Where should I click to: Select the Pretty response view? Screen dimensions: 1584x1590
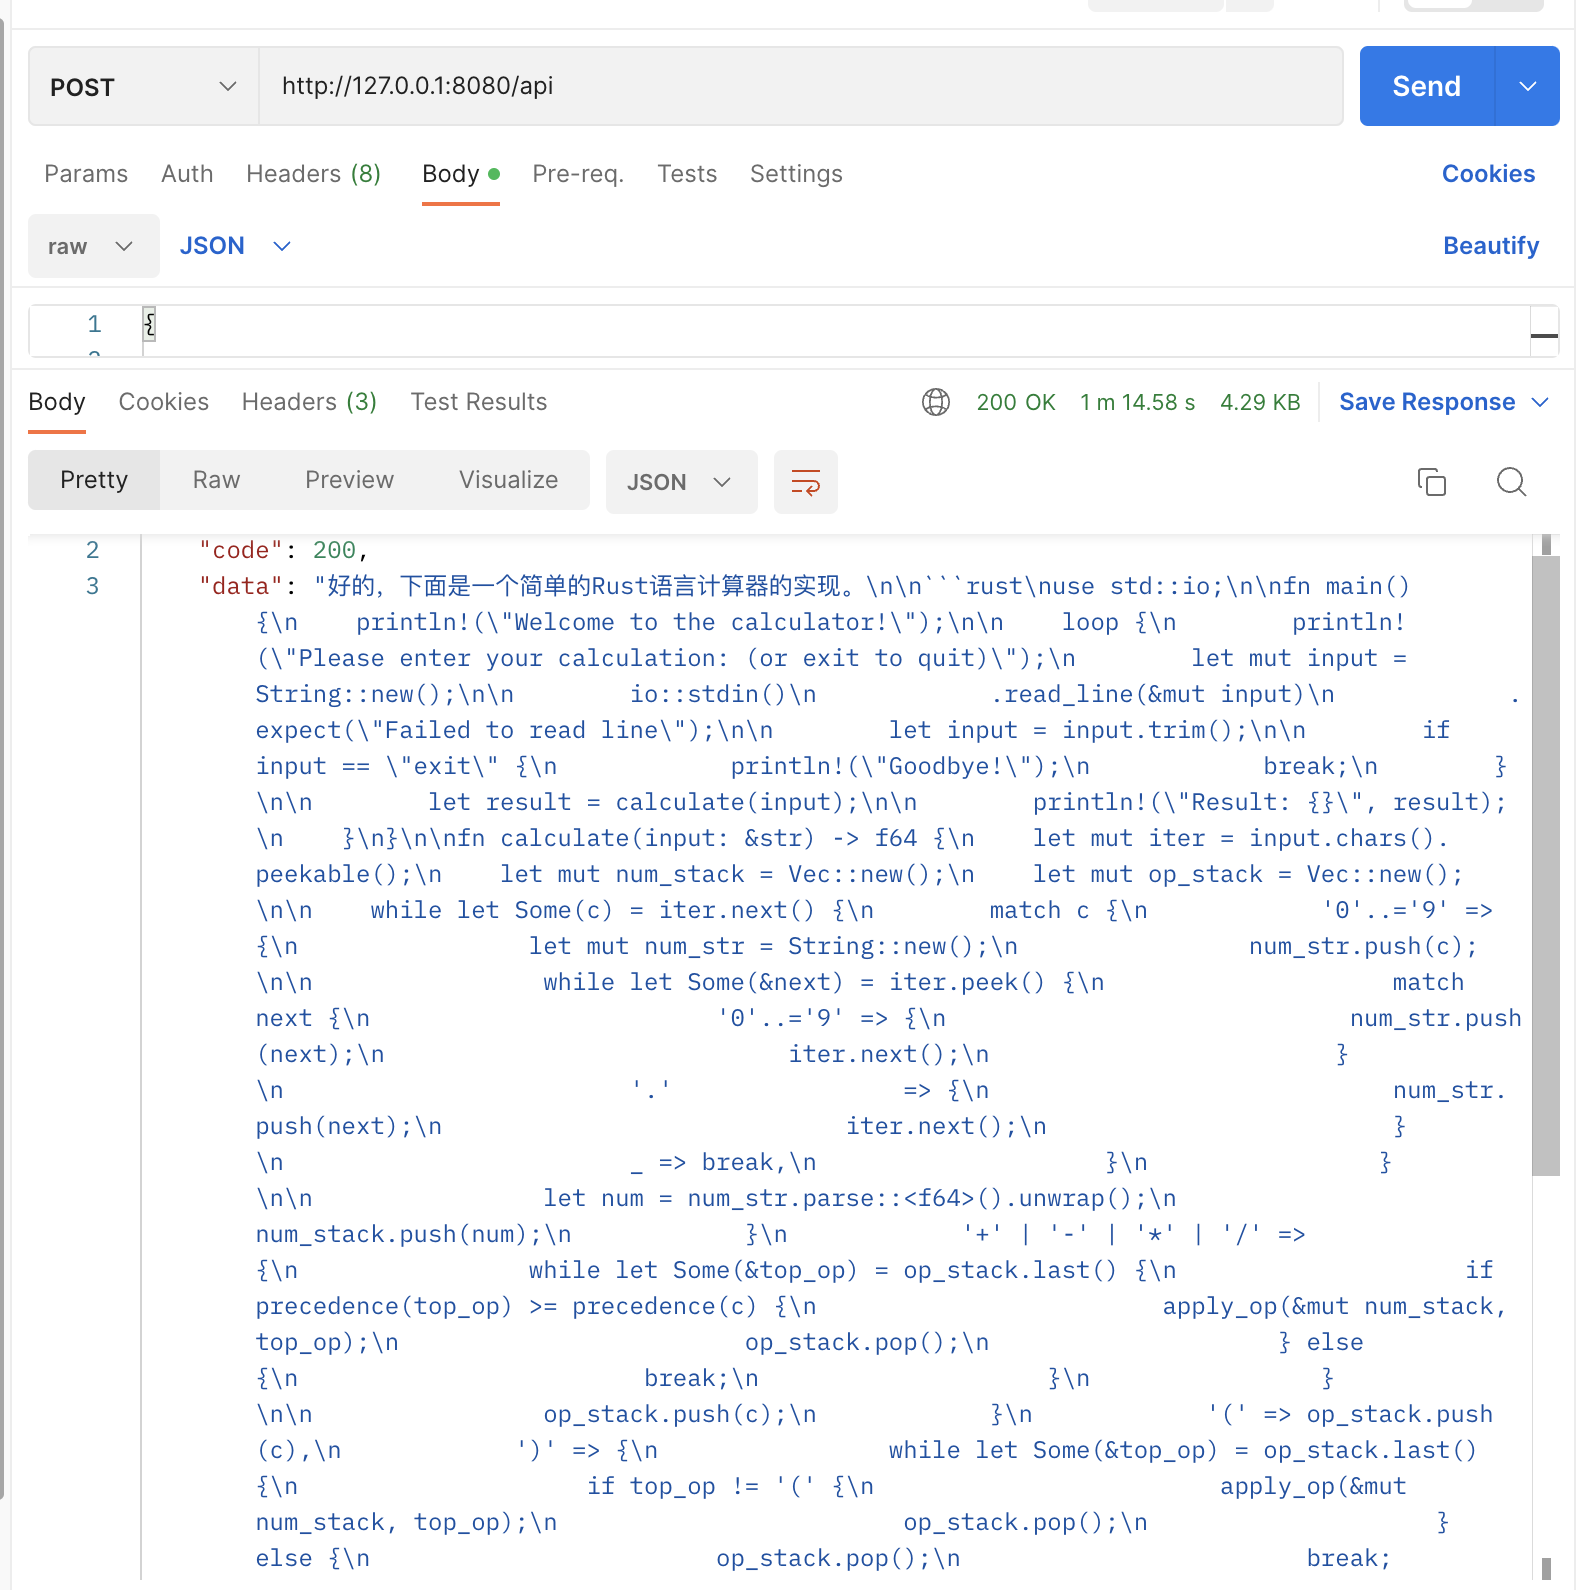click(x=94, y=480)
